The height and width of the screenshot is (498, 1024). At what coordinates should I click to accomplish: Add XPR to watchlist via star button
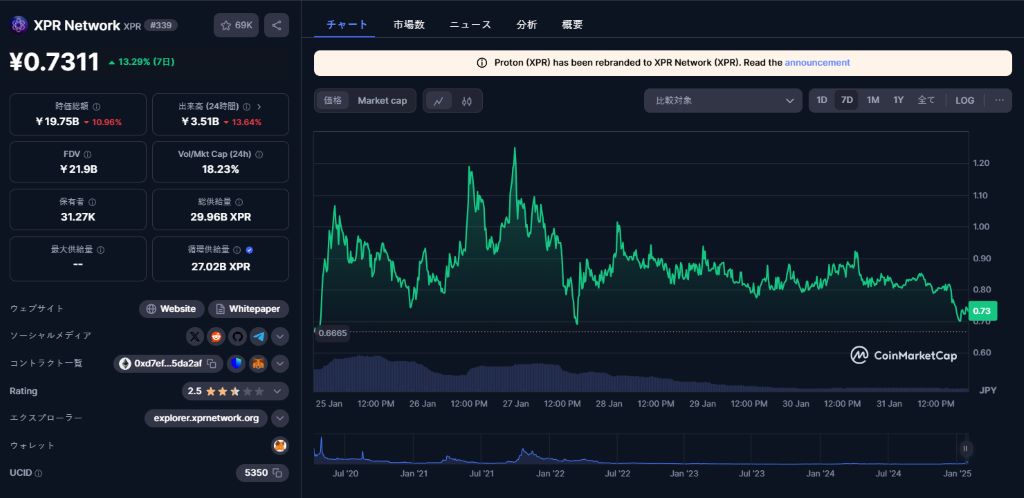pos(236,25)
